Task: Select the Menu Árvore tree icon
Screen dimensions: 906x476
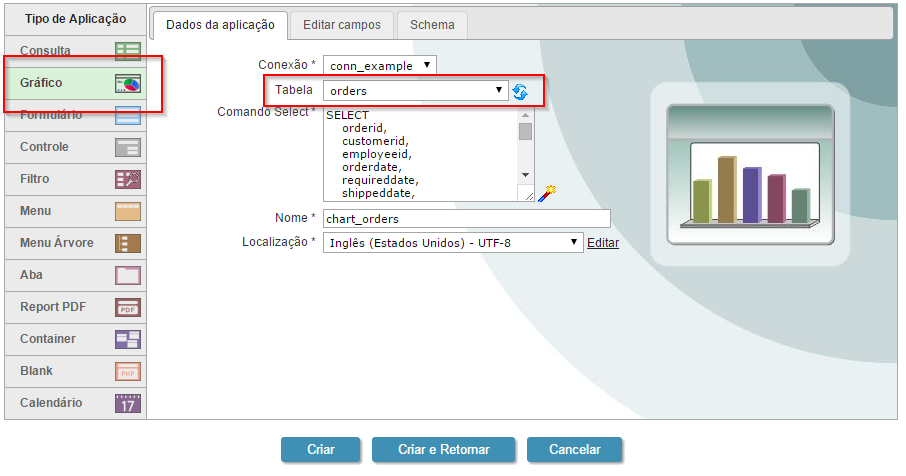Action: pyautogui.click(x=127, y=243)
